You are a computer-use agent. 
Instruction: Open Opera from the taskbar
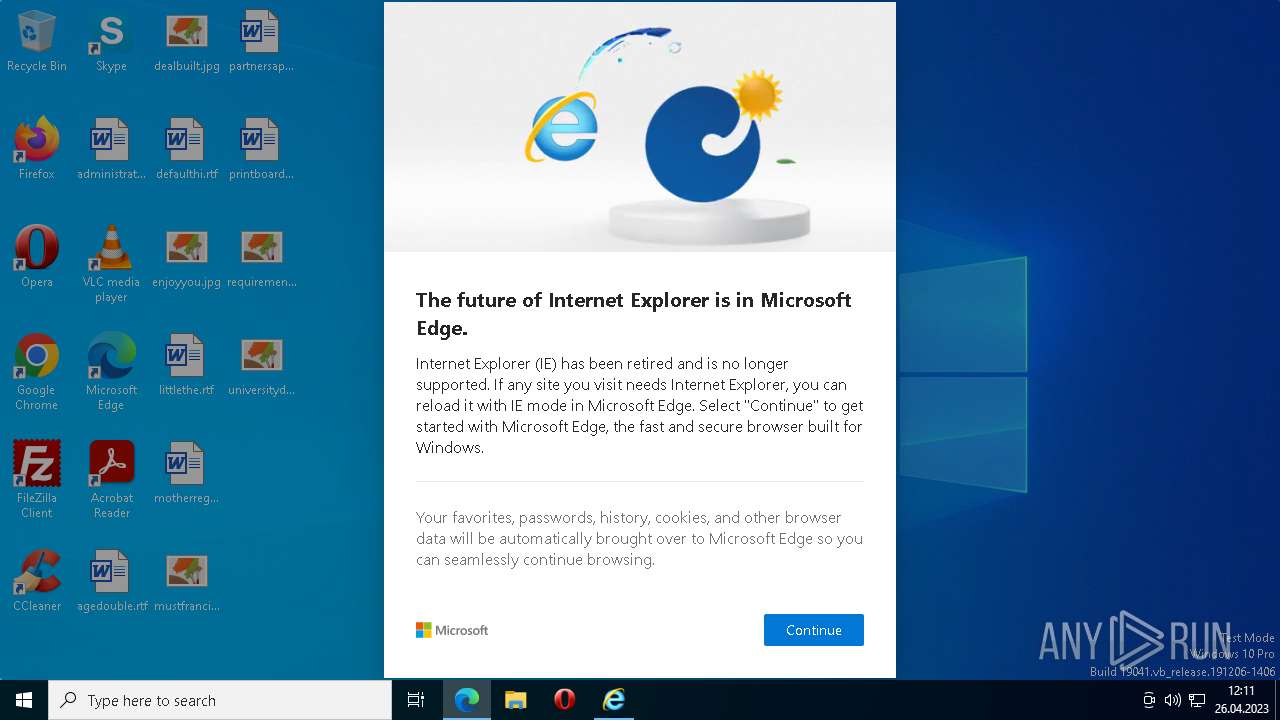coord(565,700)
